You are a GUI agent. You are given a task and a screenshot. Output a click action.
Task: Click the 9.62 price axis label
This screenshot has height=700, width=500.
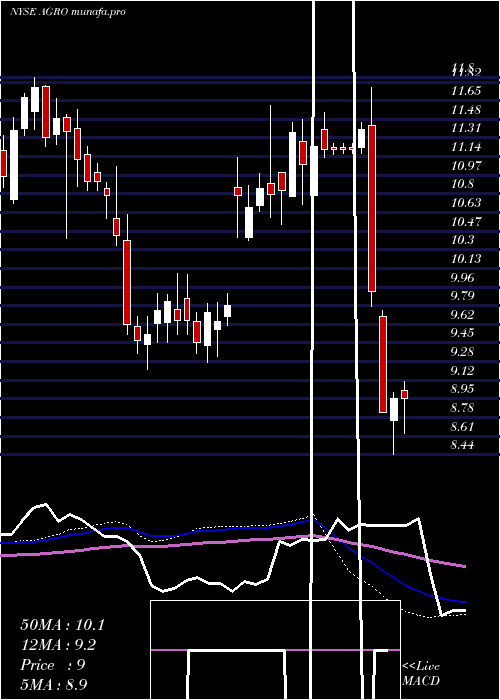pos(462,315)
